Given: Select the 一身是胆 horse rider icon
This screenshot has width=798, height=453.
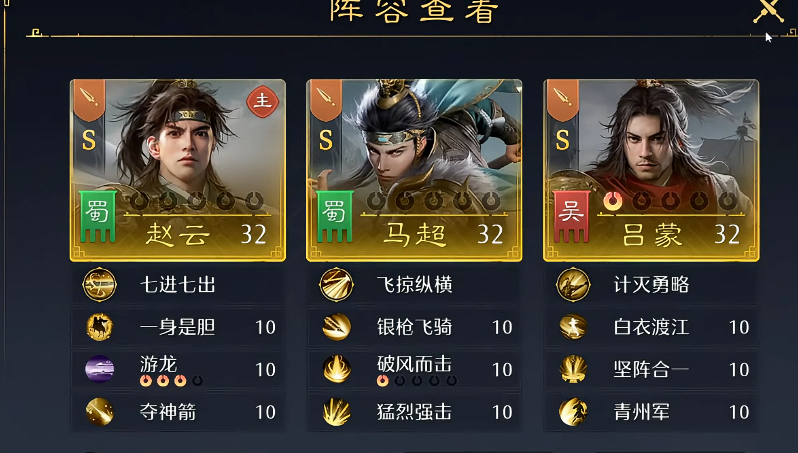Looking at the screenshot, I should tap(99, 327).
